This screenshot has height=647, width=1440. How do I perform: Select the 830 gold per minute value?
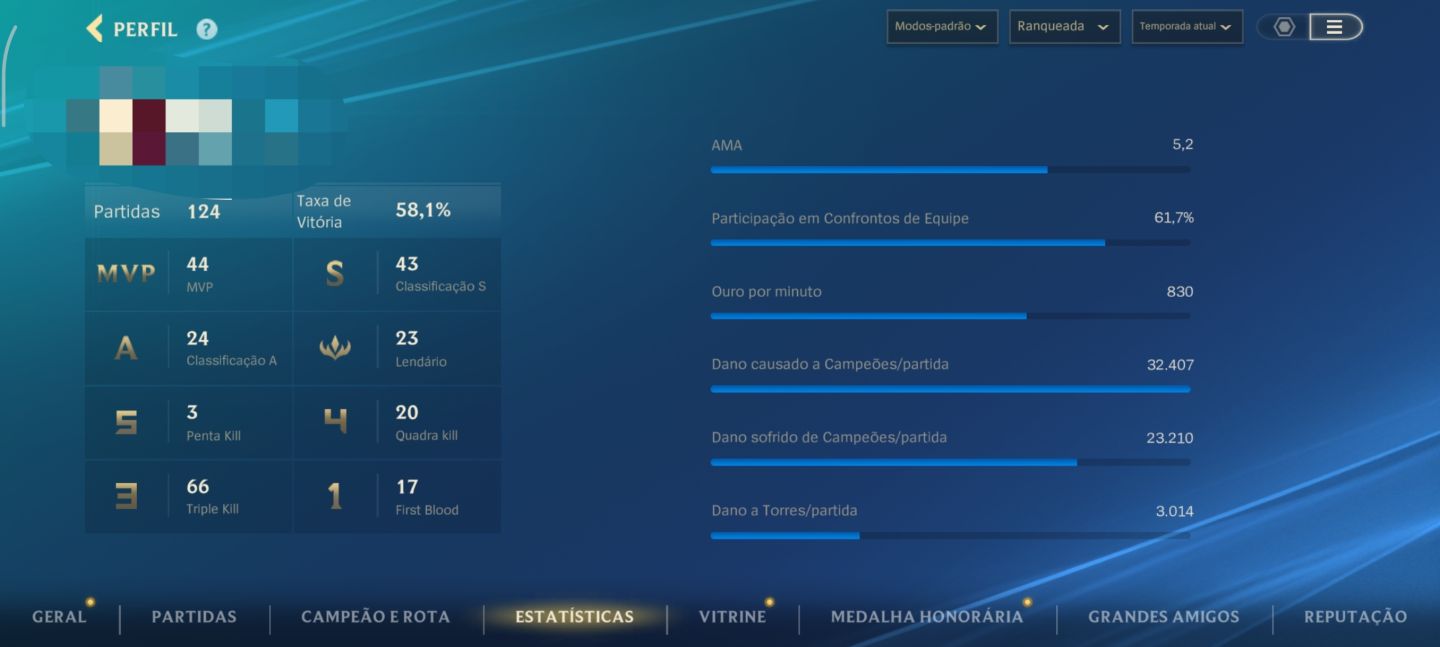point(1180,291)
